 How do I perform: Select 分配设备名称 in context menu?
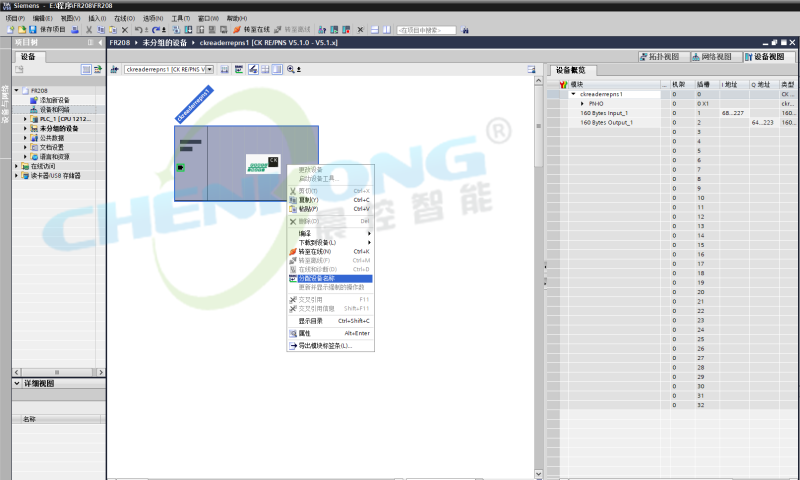pyautogui.click(x=318, y=278)
